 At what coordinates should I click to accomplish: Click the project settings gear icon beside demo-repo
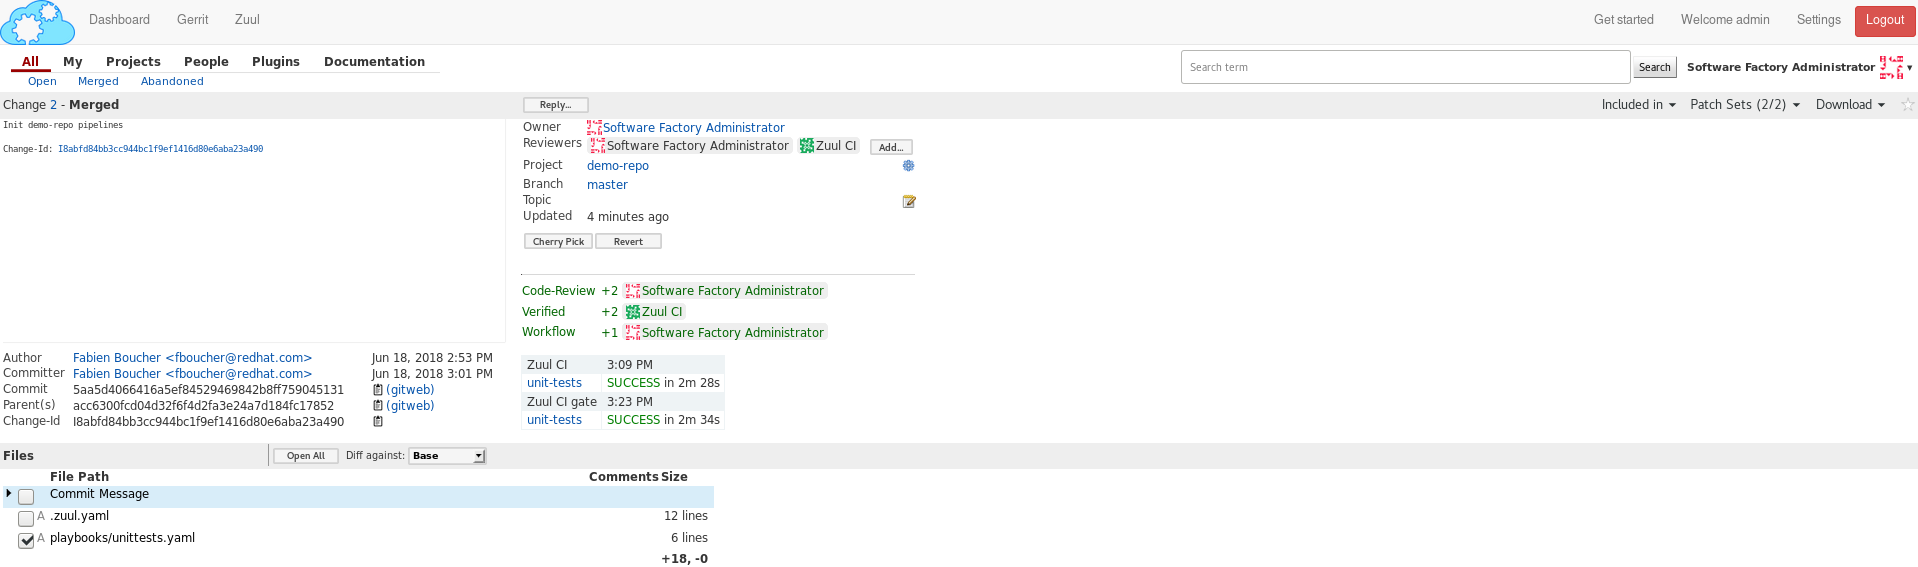(x=908, y=166)
